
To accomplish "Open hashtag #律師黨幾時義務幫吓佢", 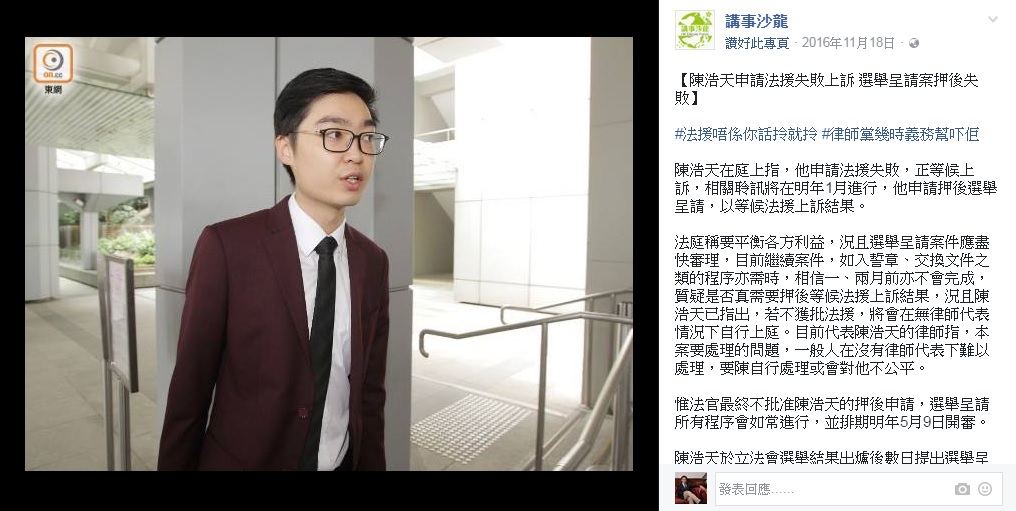I will 900,134.
